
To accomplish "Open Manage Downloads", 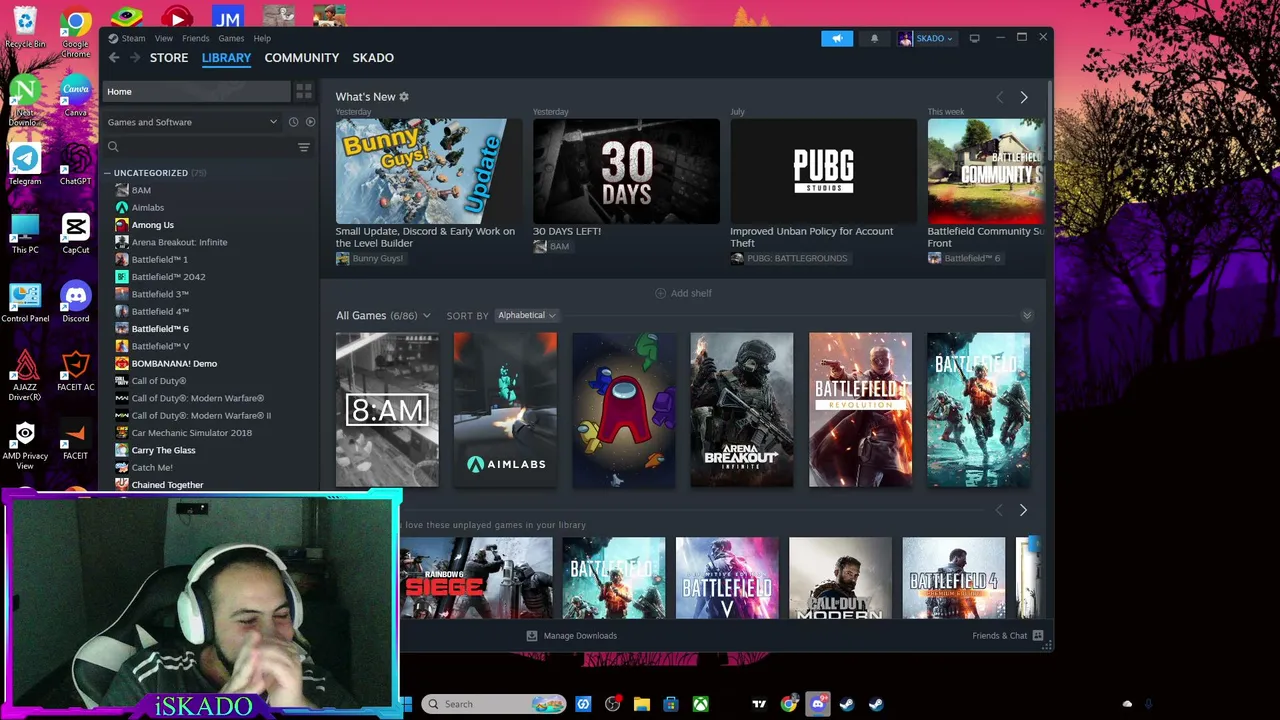I will click(572, 636).
